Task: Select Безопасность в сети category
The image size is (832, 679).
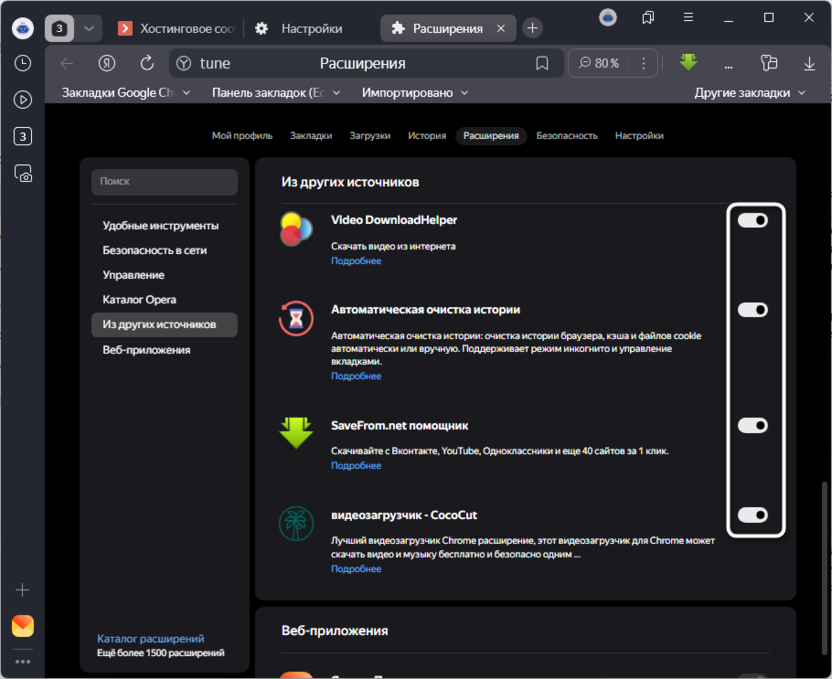Action: 164,250
